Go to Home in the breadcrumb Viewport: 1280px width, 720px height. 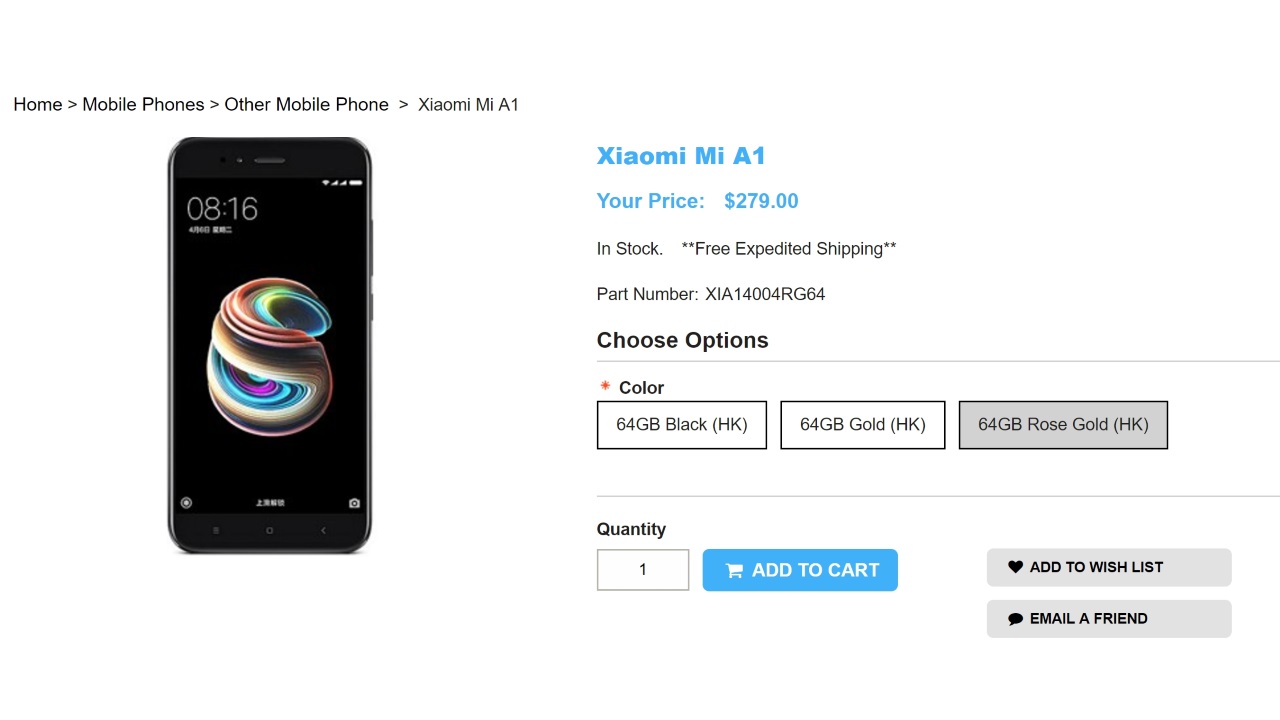38,105
